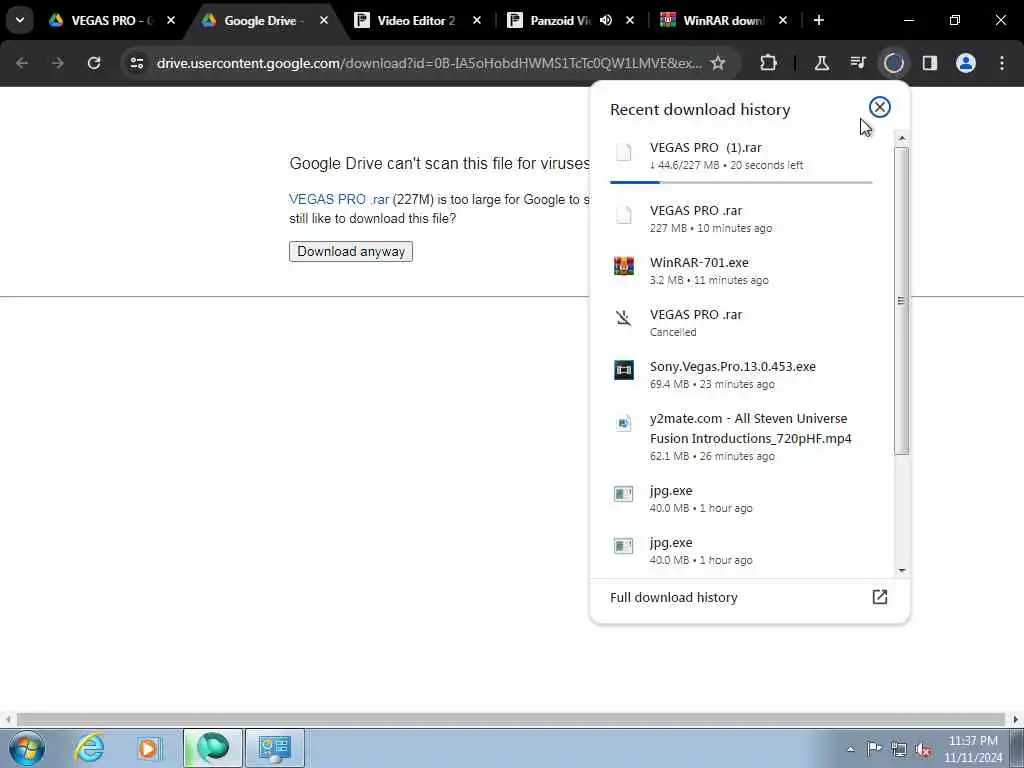
Task: Toggle the downloads progress icon
Action: (893, 63)
